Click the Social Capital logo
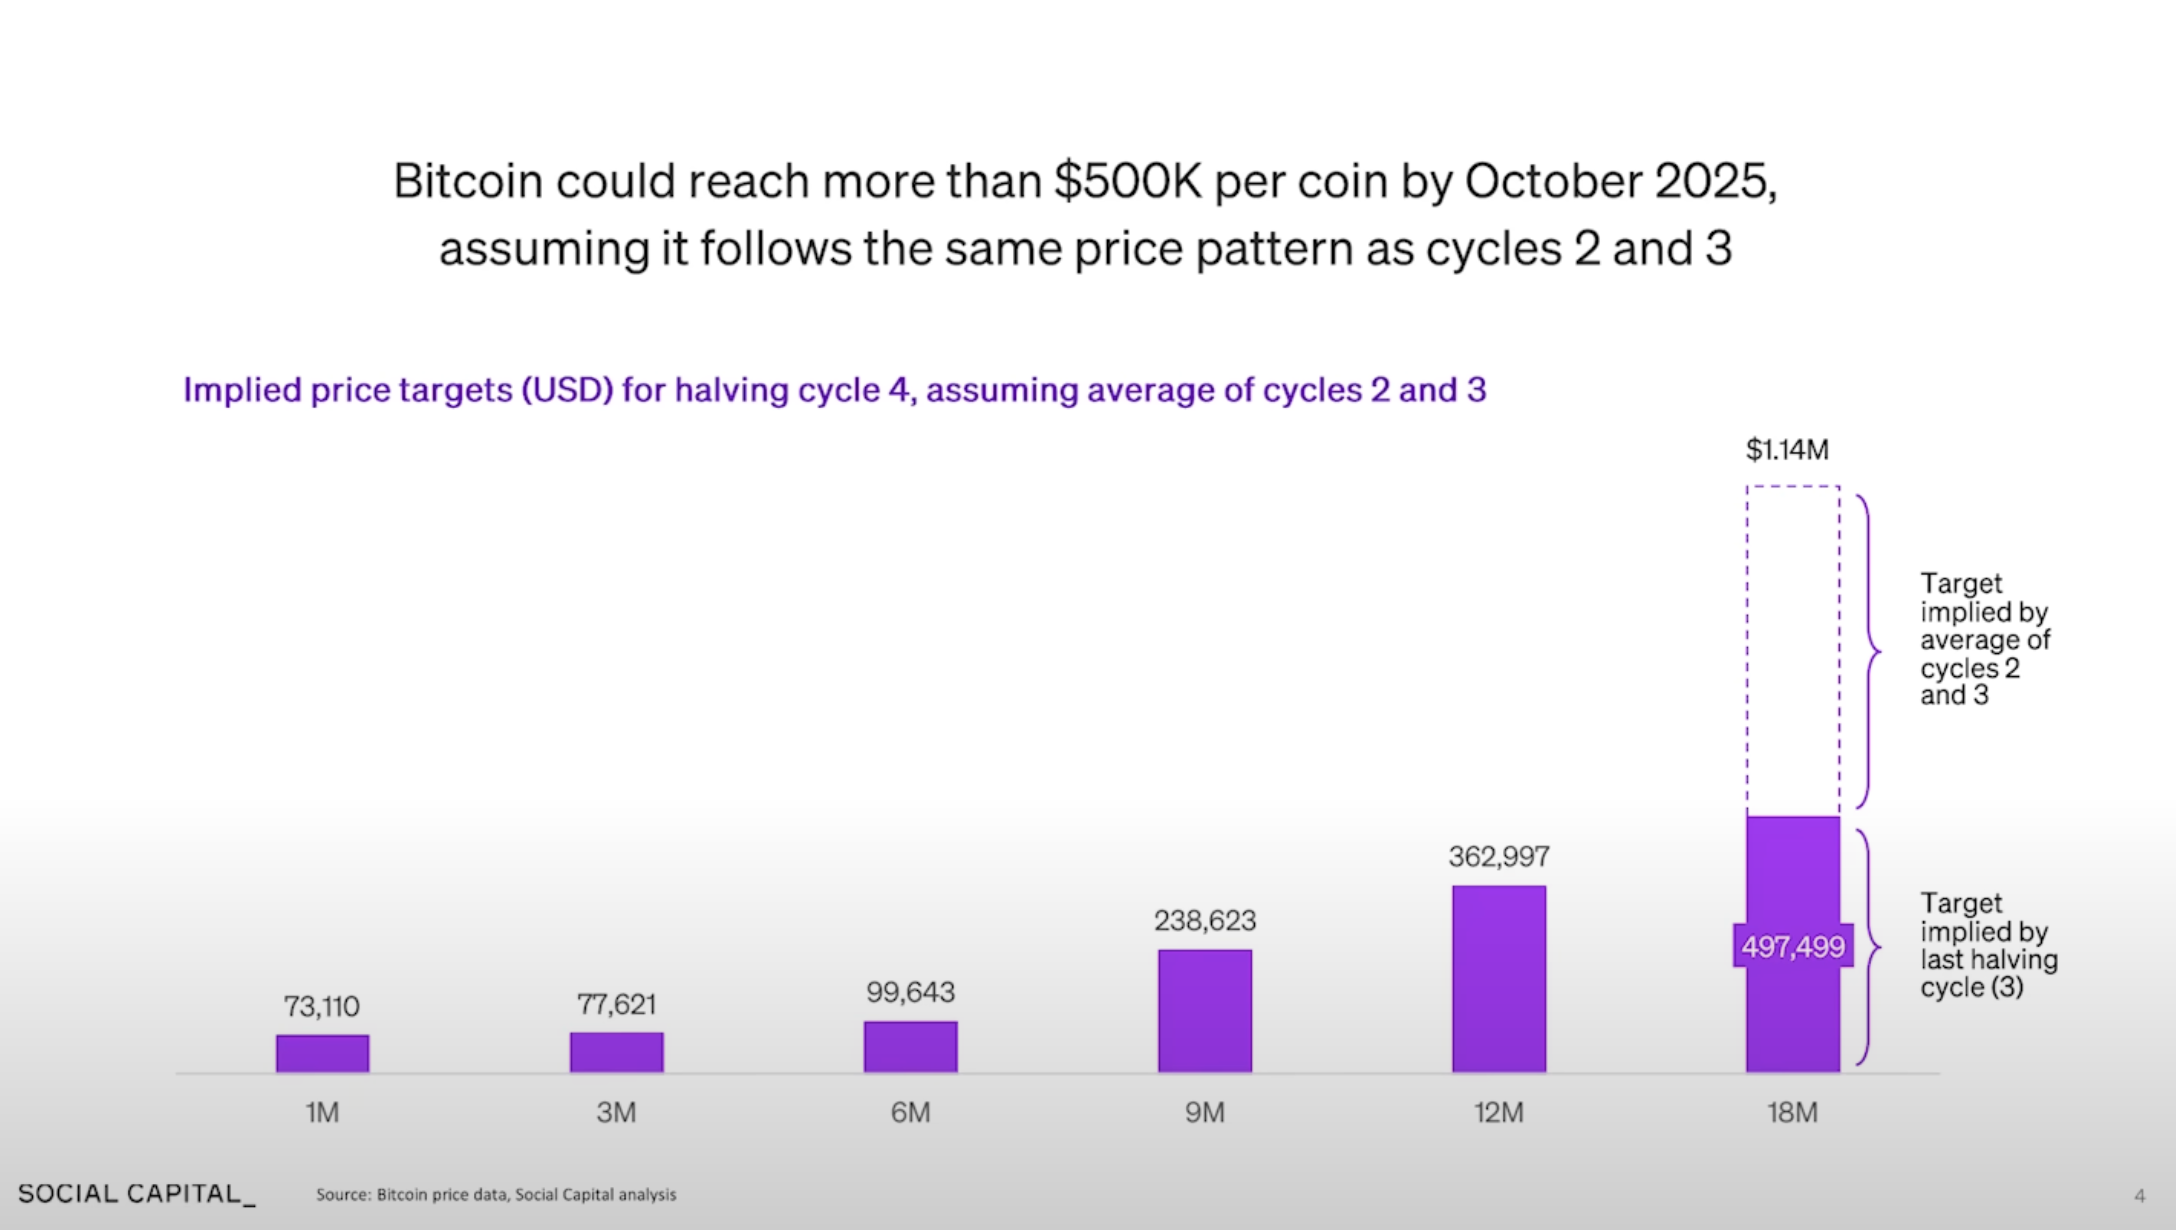 click(x=136, y=1194)
